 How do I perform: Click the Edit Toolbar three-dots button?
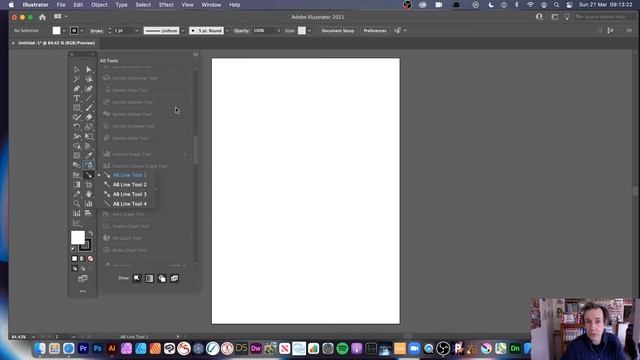[83, 291]
